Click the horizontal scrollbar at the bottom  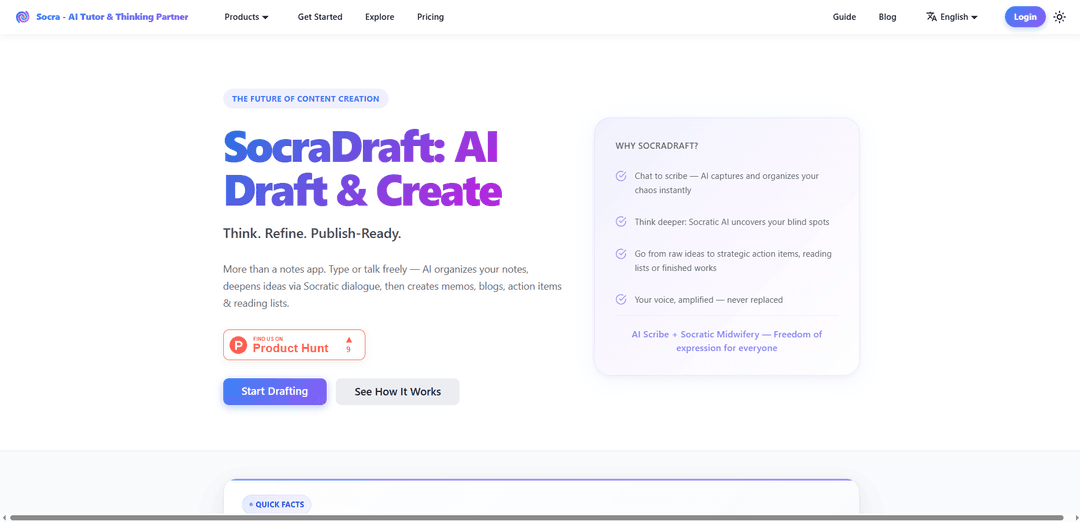click(537, 517)
